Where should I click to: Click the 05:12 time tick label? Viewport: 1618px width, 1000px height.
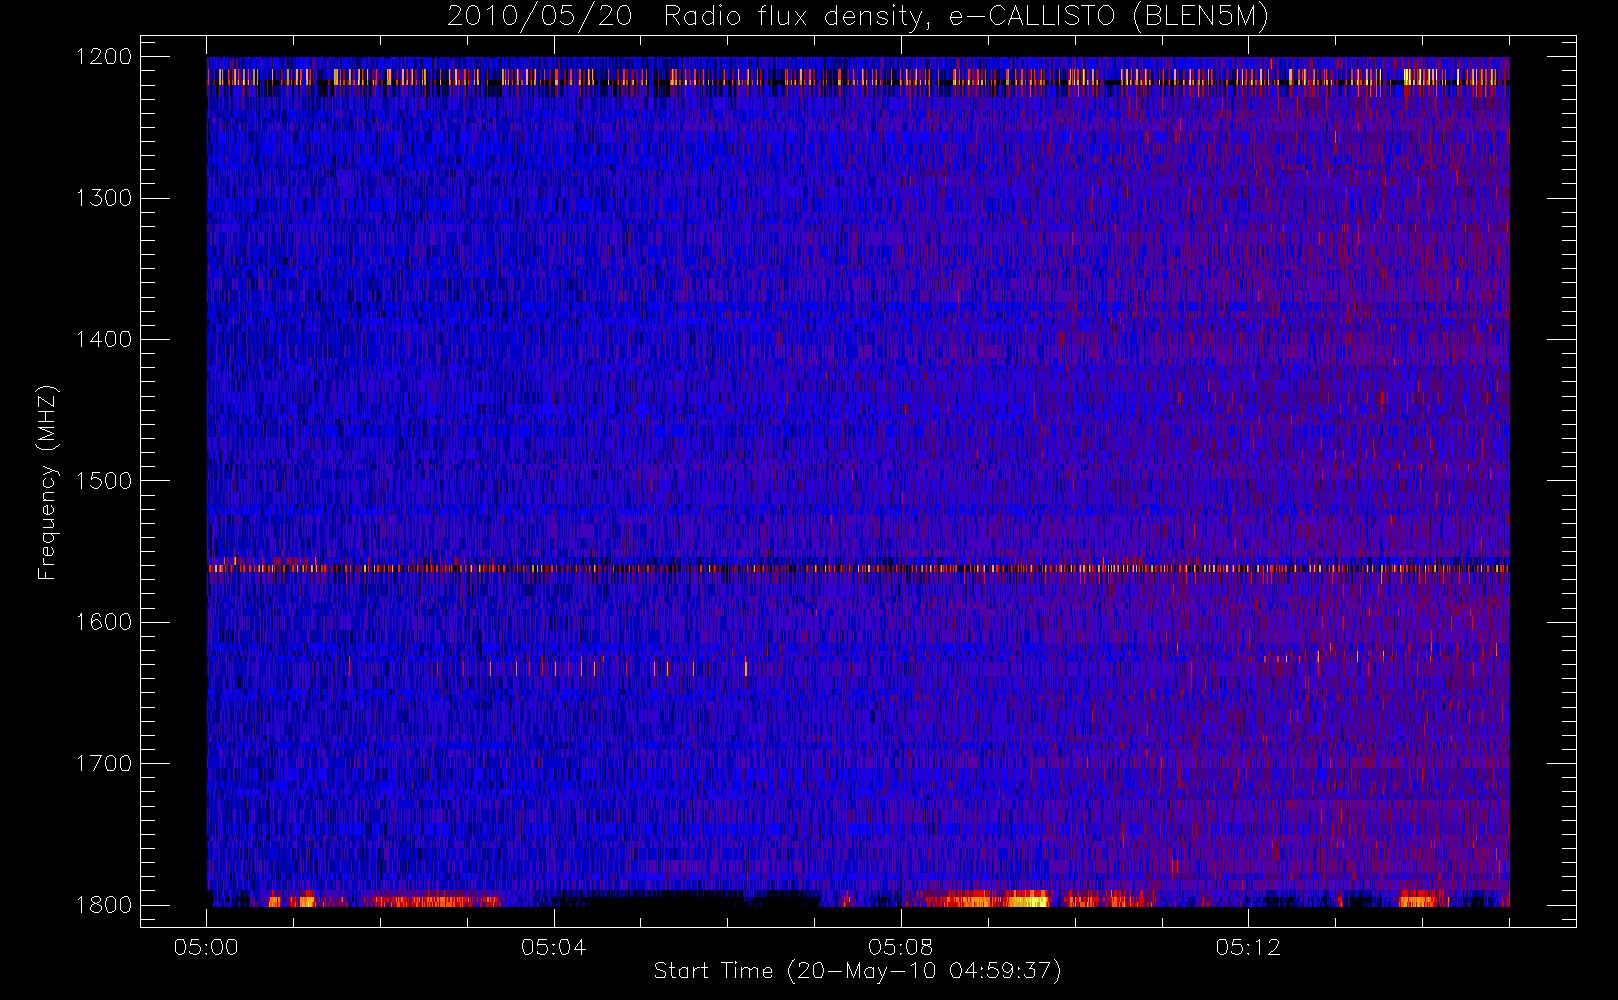[x=1248, y=947]
